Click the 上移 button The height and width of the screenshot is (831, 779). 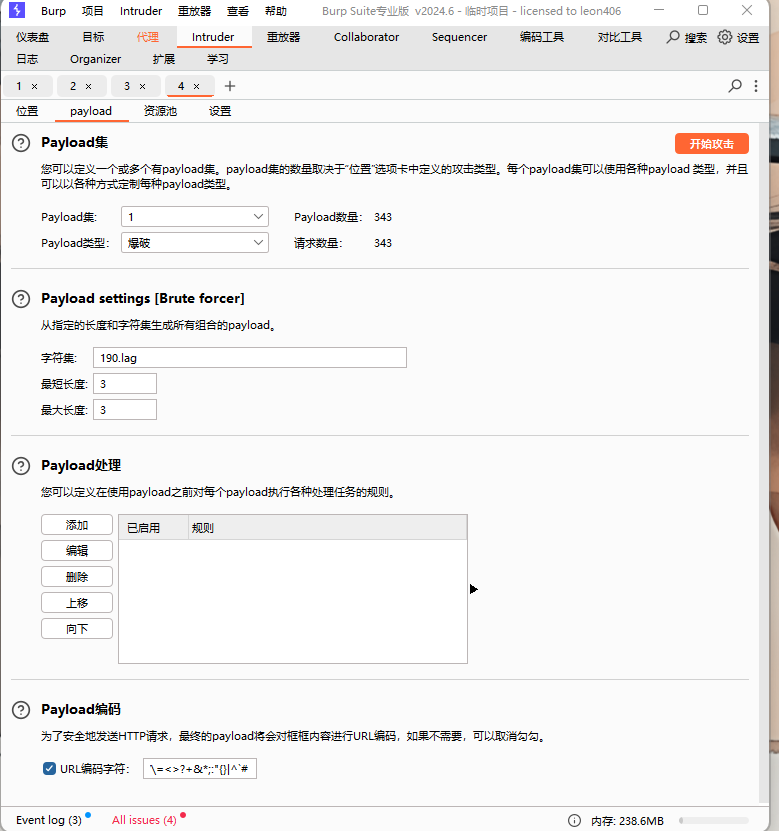[x=77, y=603]
